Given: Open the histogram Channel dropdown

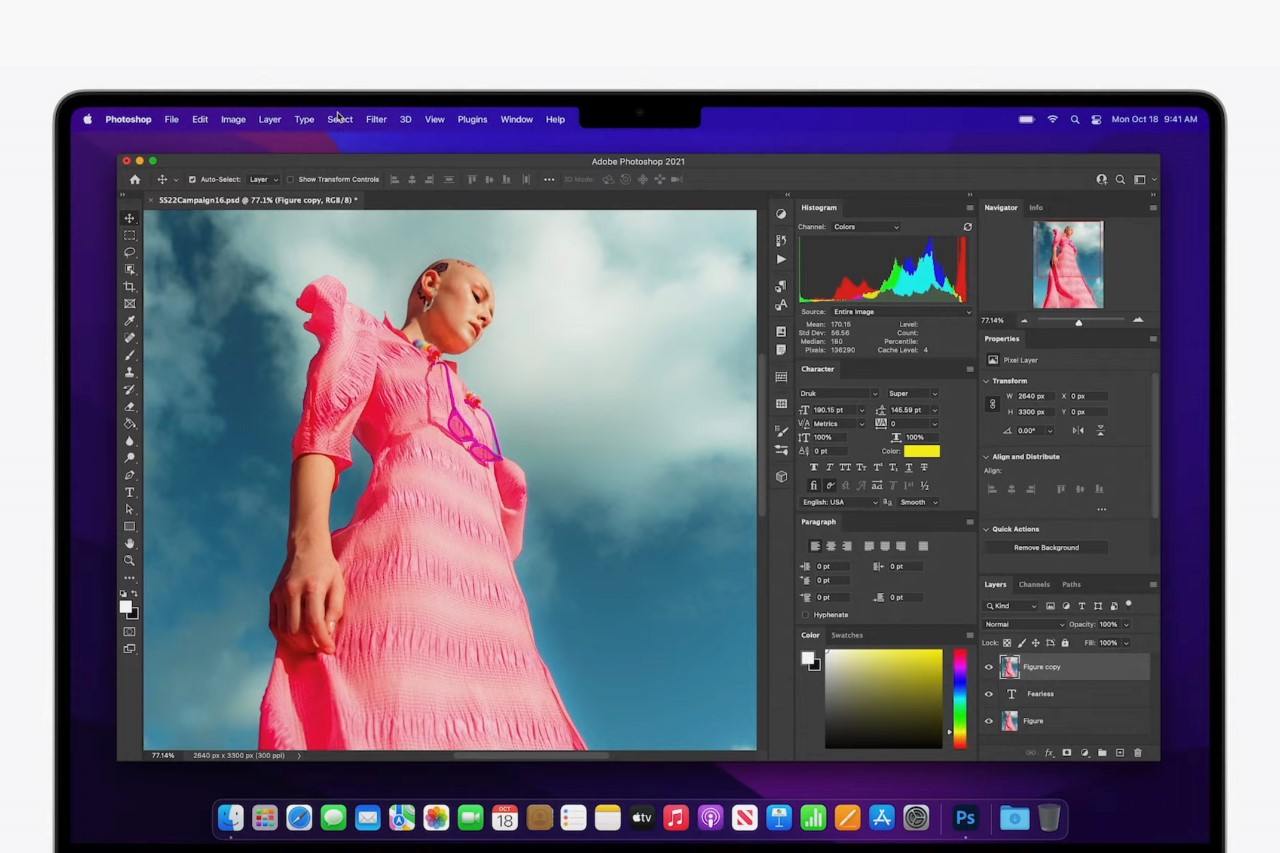Looking at the screenshot, I should click(x=865, y=227).
